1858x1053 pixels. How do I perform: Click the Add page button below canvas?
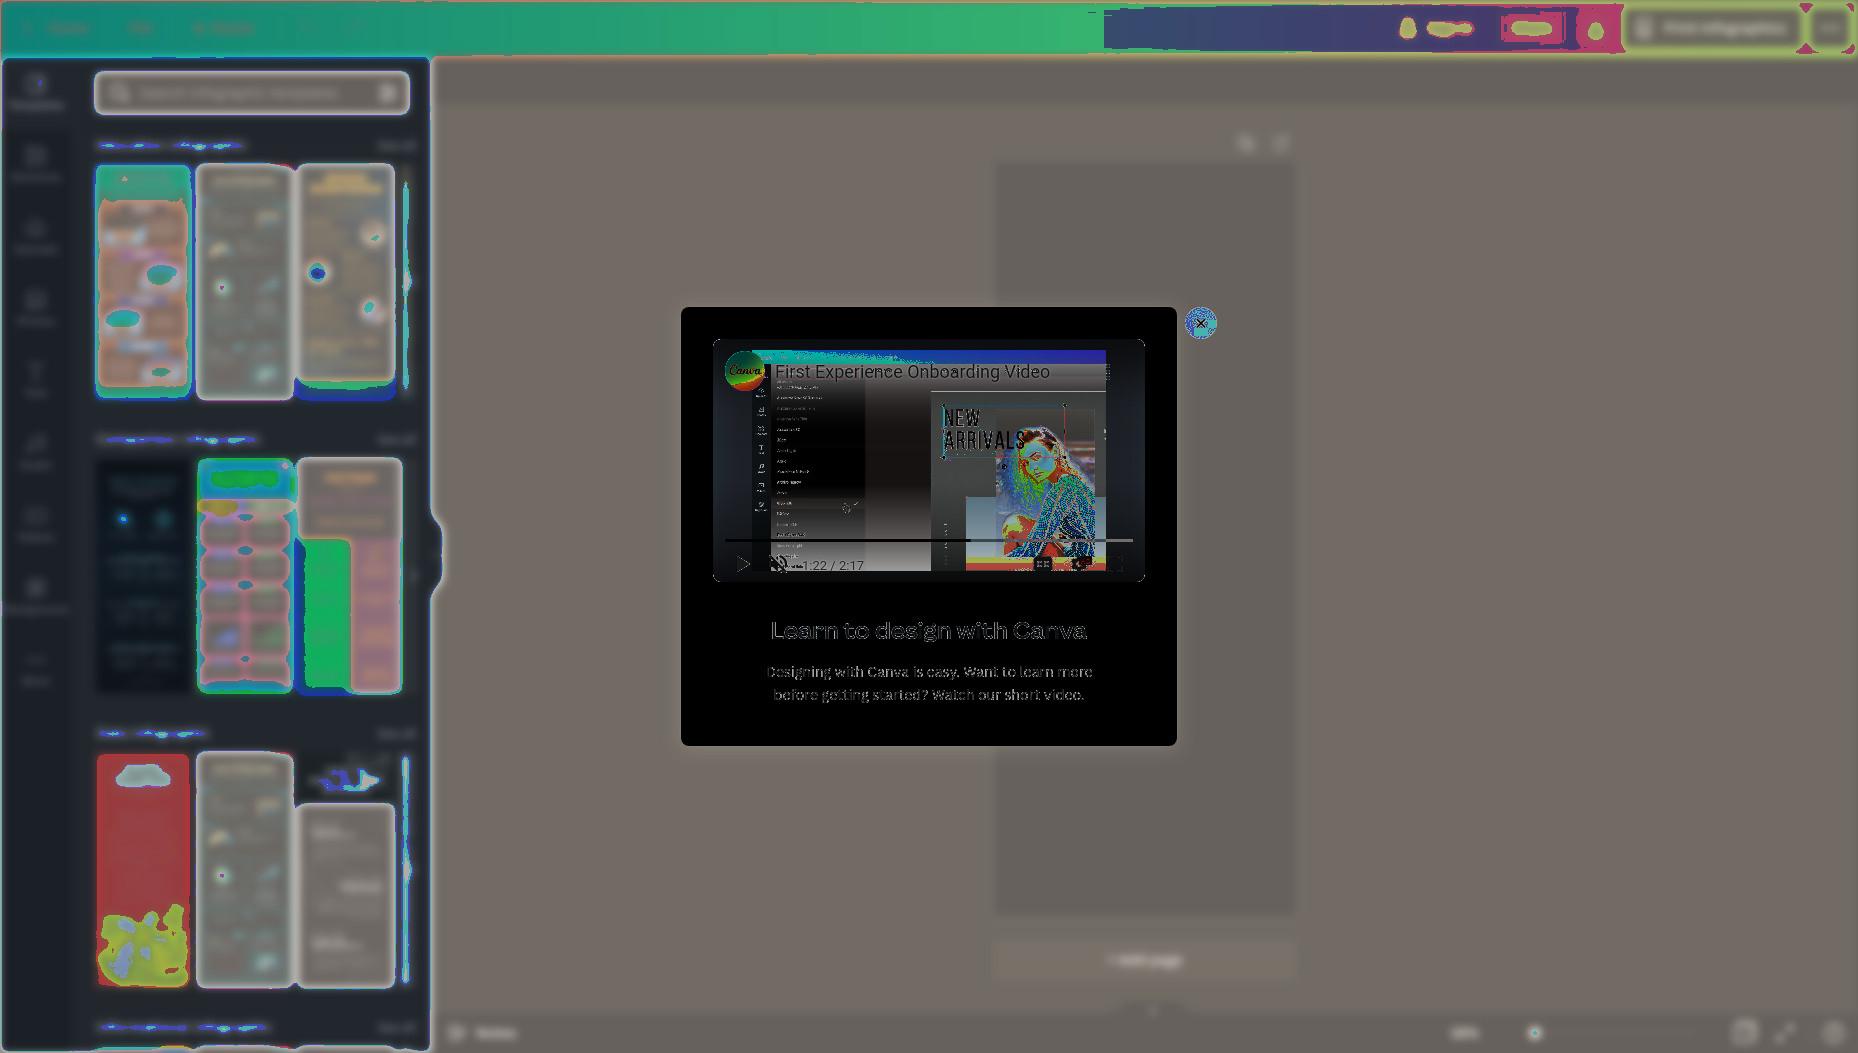click(1144, 960)
